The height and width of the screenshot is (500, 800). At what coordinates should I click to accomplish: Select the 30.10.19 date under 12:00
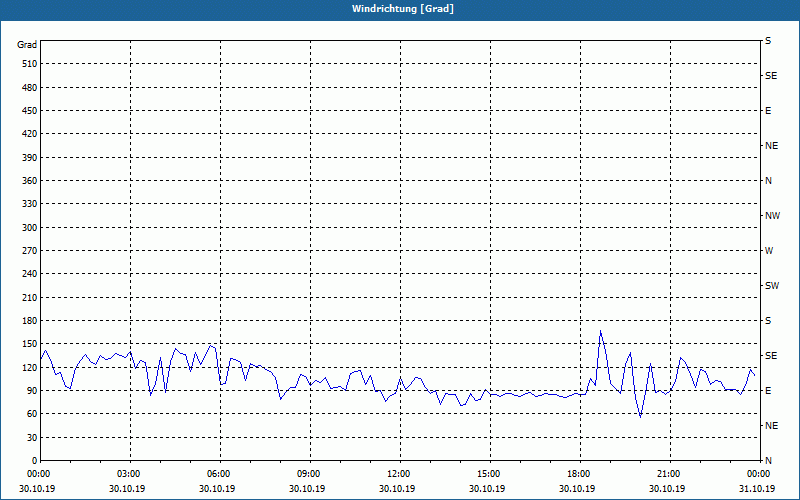click(x=397, y=489)
